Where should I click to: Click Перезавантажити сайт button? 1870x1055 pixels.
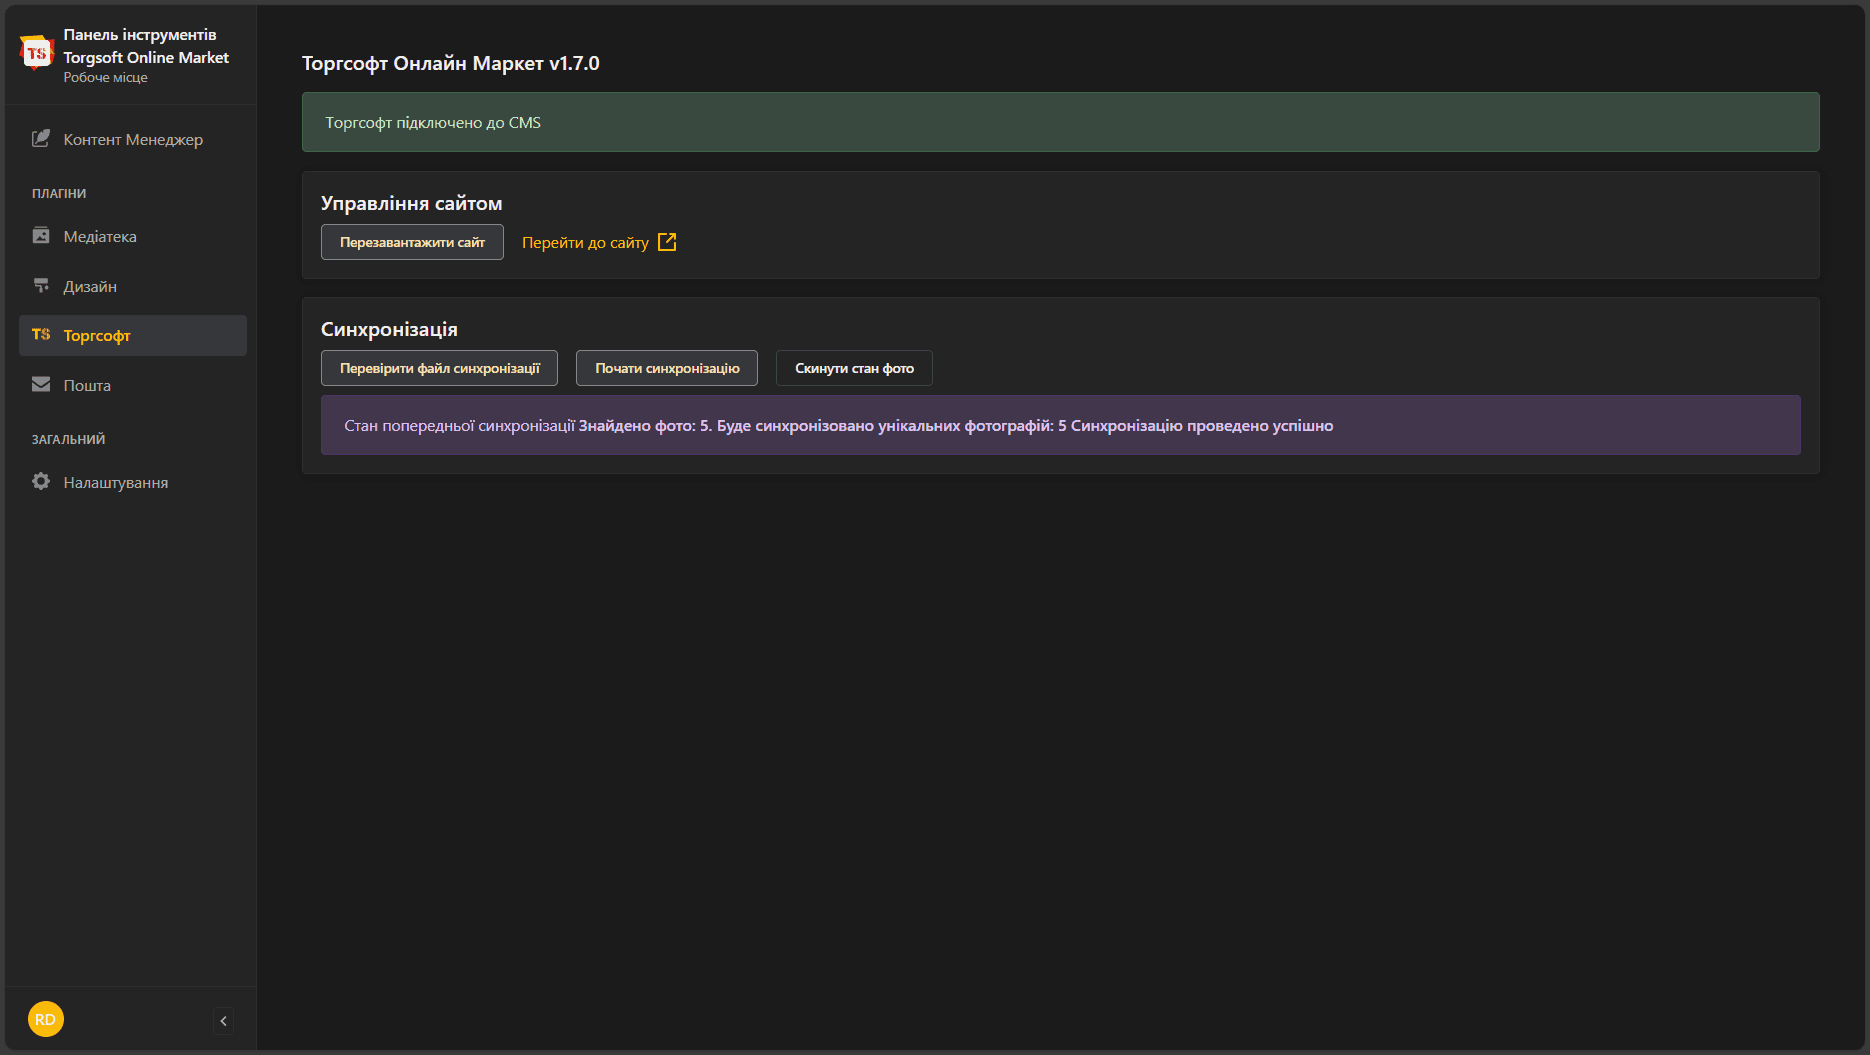click(x=412, y=242)
